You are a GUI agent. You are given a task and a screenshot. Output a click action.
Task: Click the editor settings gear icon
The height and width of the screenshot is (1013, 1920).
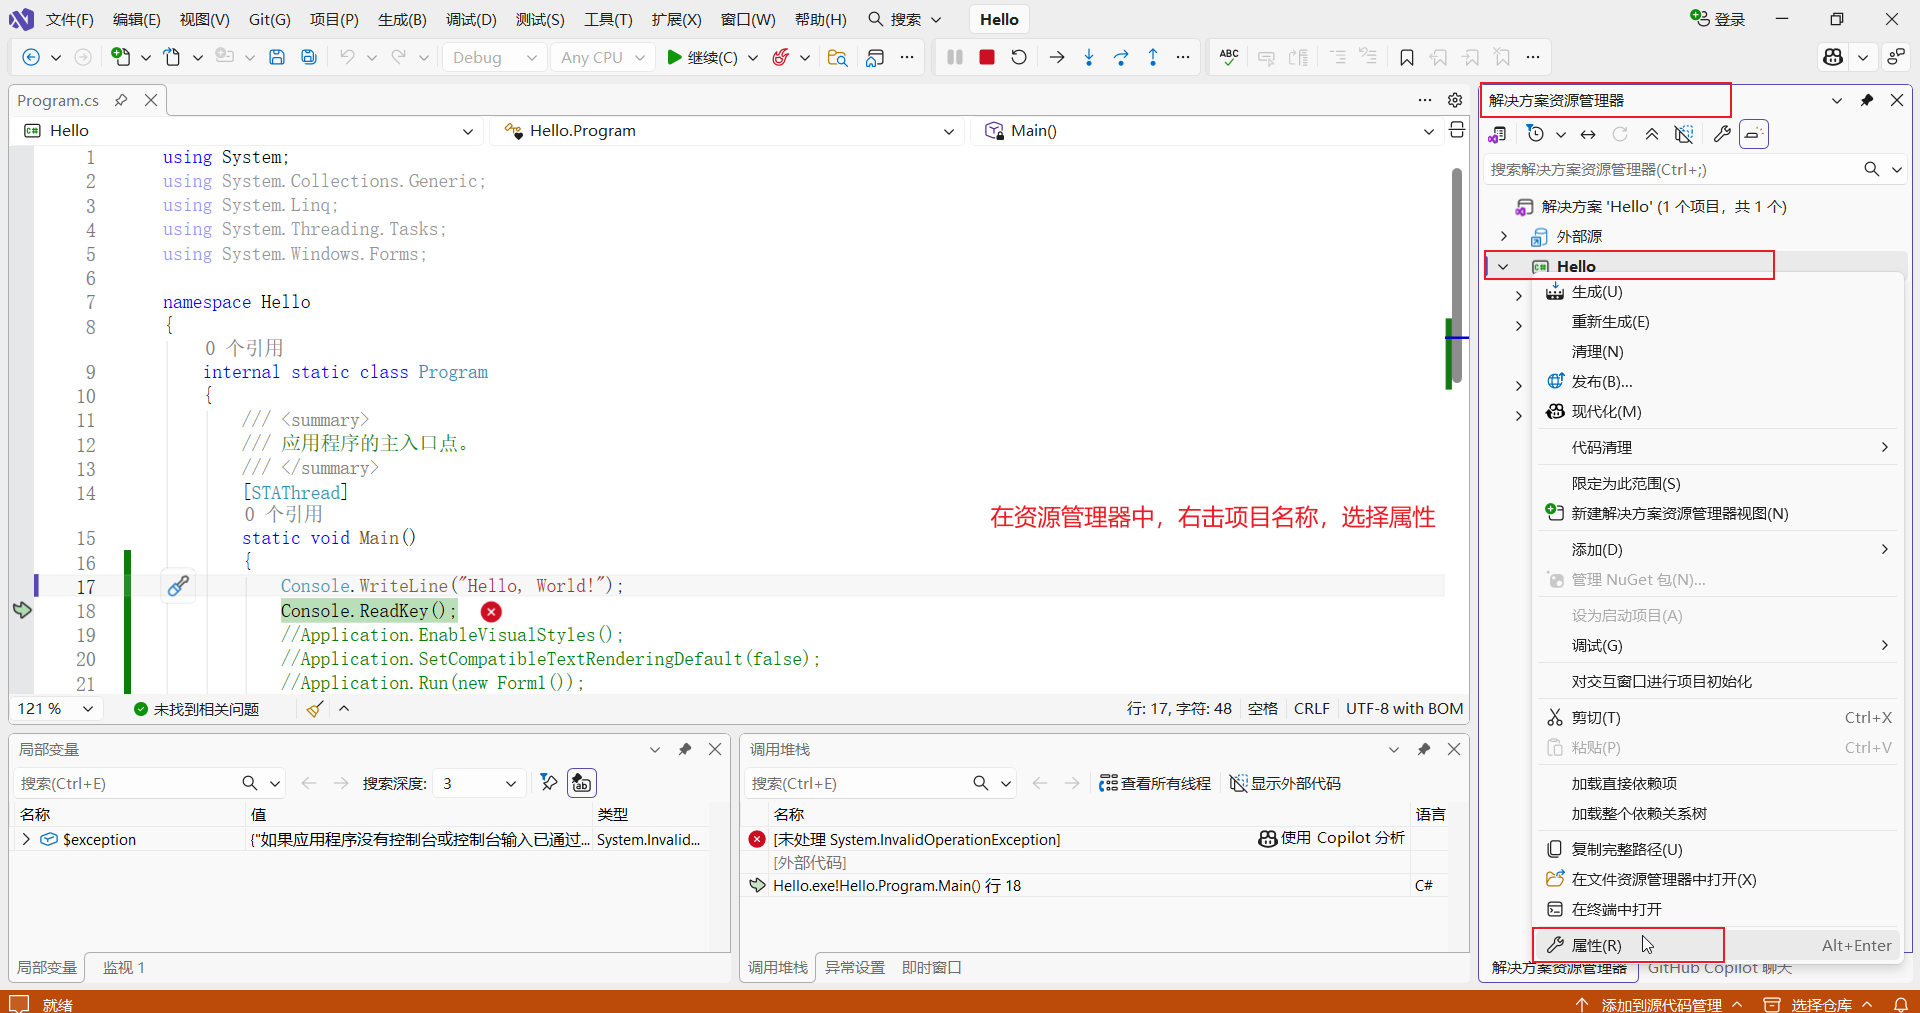1455,100
